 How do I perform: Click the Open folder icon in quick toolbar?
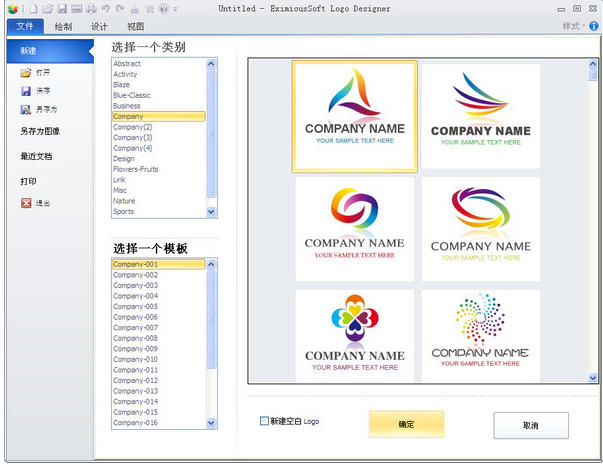coord(48,8)
